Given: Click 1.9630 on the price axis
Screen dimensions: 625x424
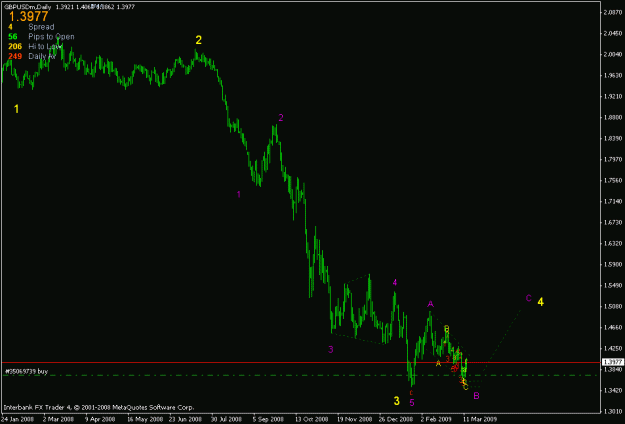Looking at the screenshot, I should click(611, 75).
